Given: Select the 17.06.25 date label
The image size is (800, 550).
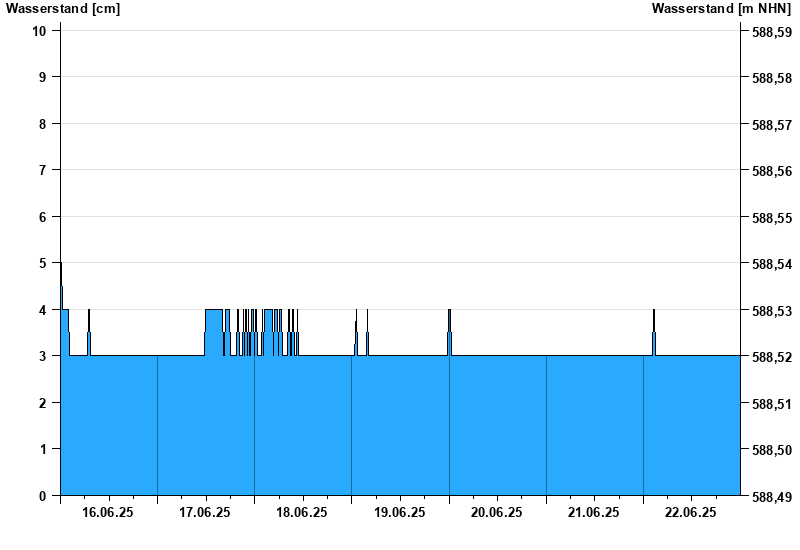Looking at the screenshot, I should click(205, 513).
